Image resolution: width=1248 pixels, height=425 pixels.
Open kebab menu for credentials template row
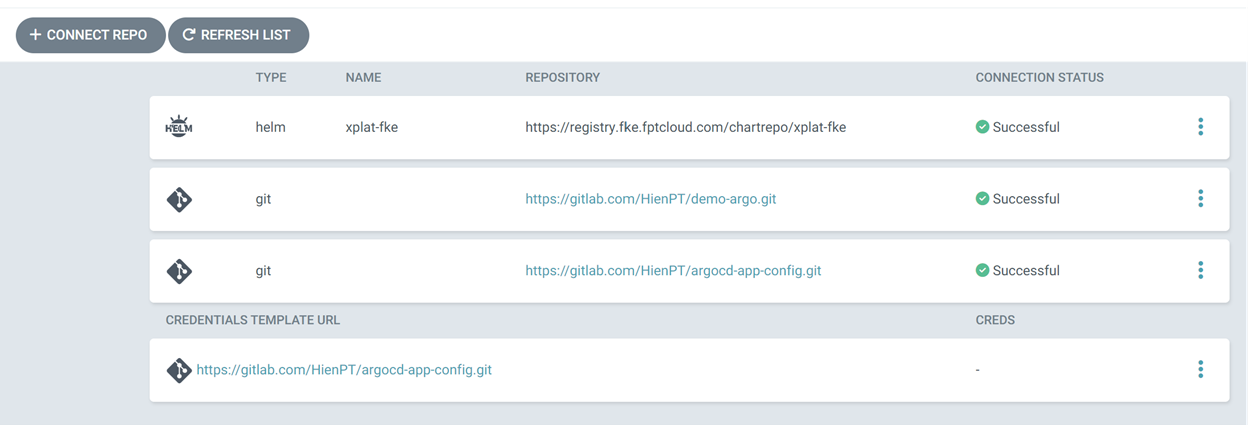tap(1200, 370)
